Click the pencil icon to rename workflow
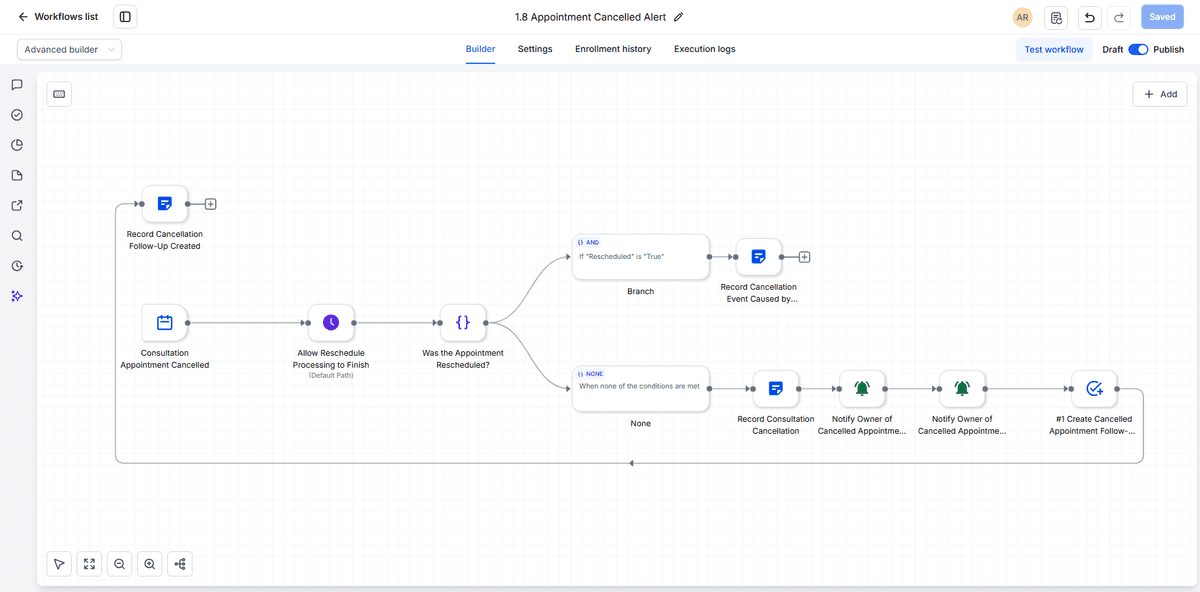Viewport: 1200px width, 592px height. 679,17
